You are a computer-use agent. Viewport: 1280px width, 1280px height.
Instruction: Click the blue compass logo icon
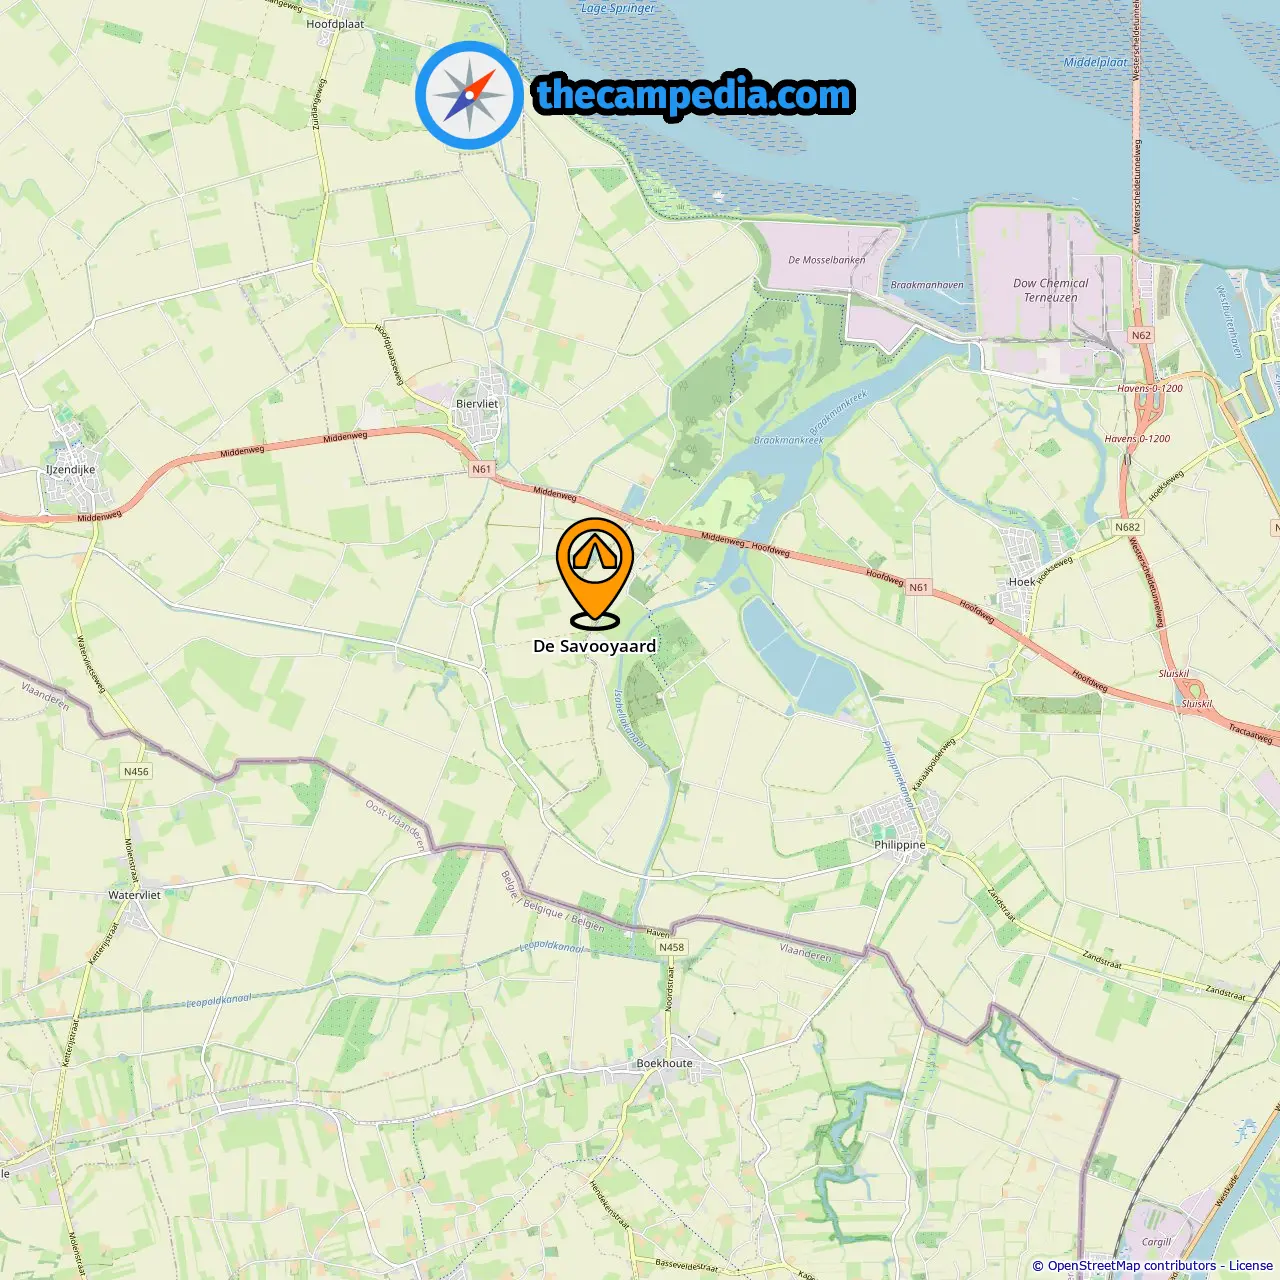[469, 96]
